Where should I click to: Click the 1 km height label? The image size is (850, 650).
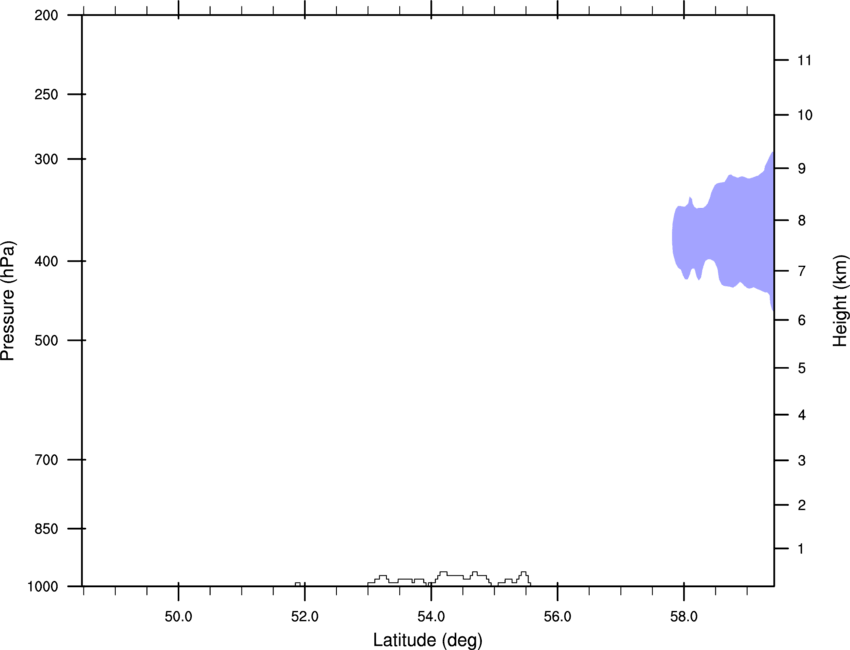coord(801,549)
